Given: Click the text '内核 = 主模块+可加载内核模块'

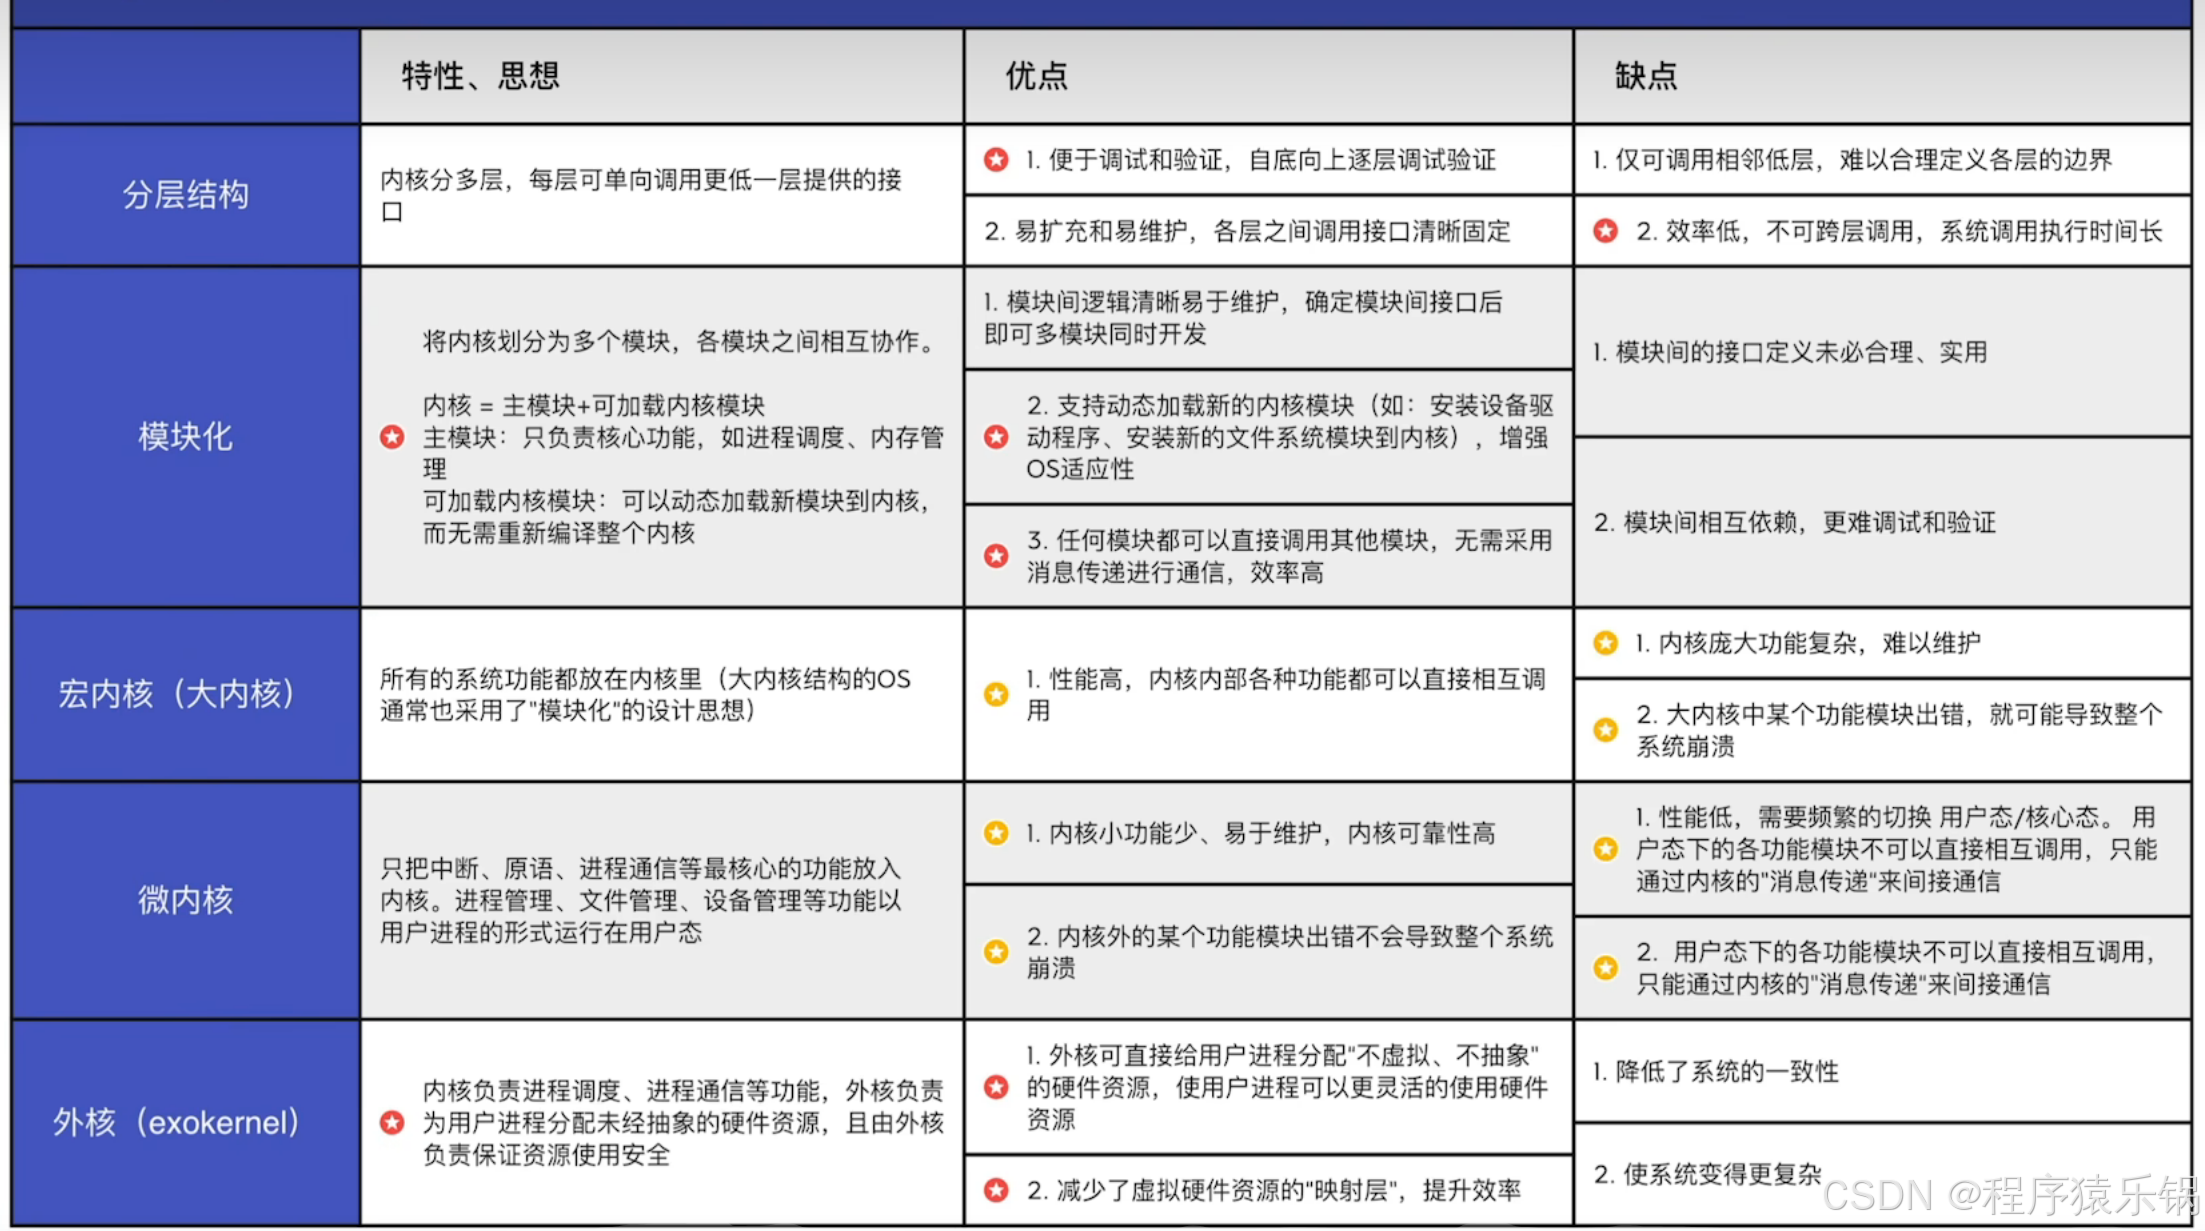Looking at the screenshot, I should (594, 405).
